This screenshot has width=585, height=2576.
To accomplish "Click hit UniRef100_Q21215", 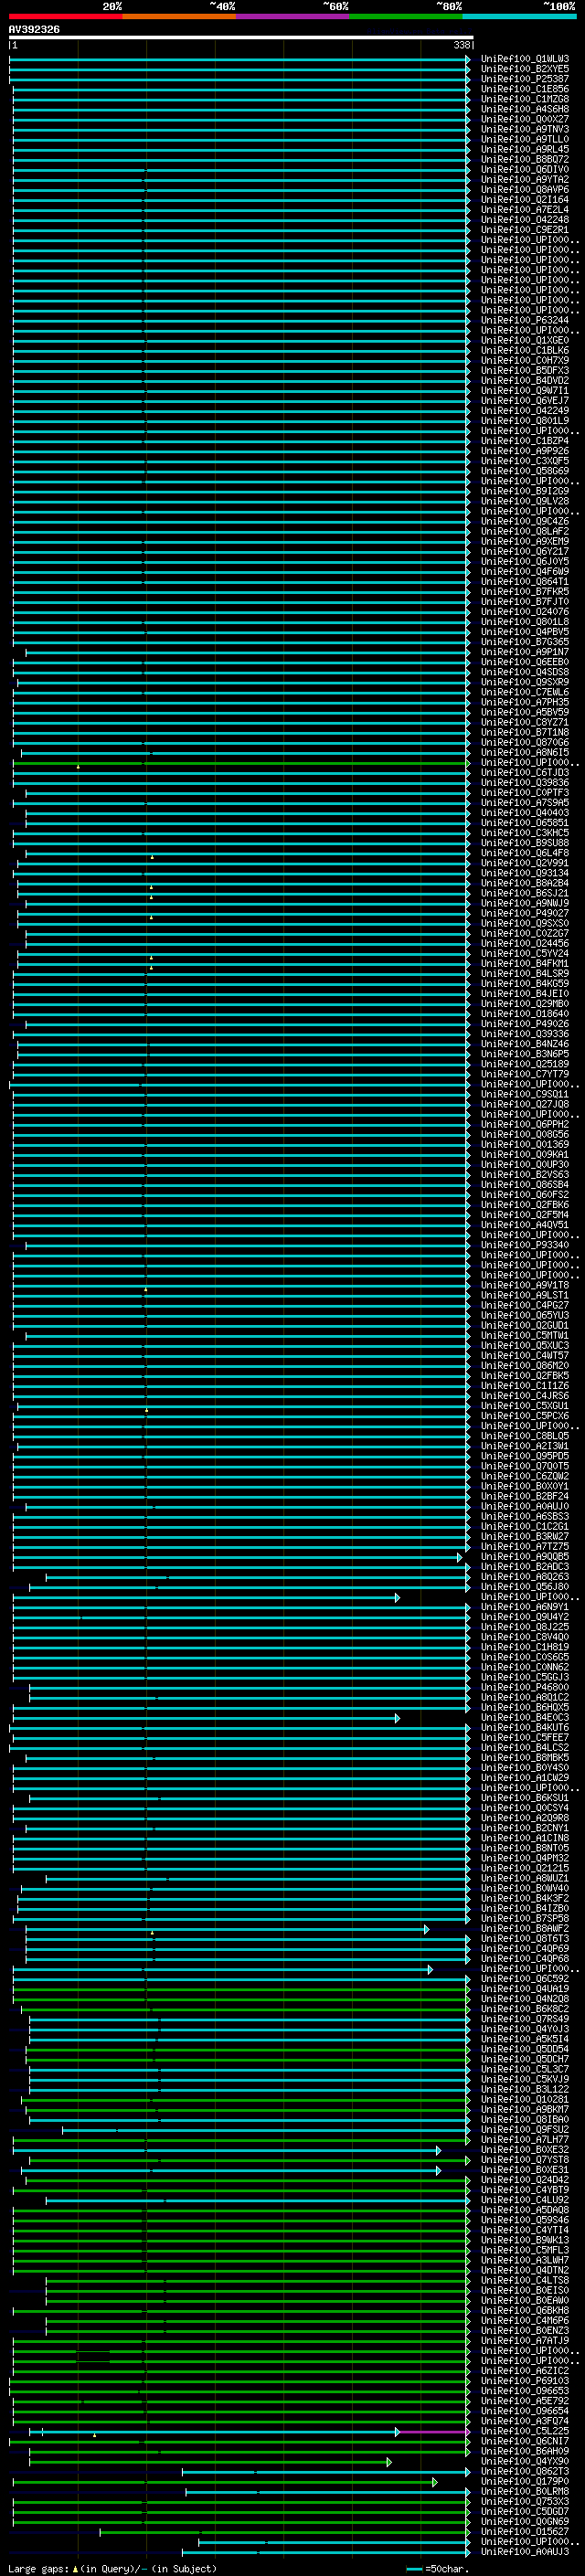I will (525, 1868).
